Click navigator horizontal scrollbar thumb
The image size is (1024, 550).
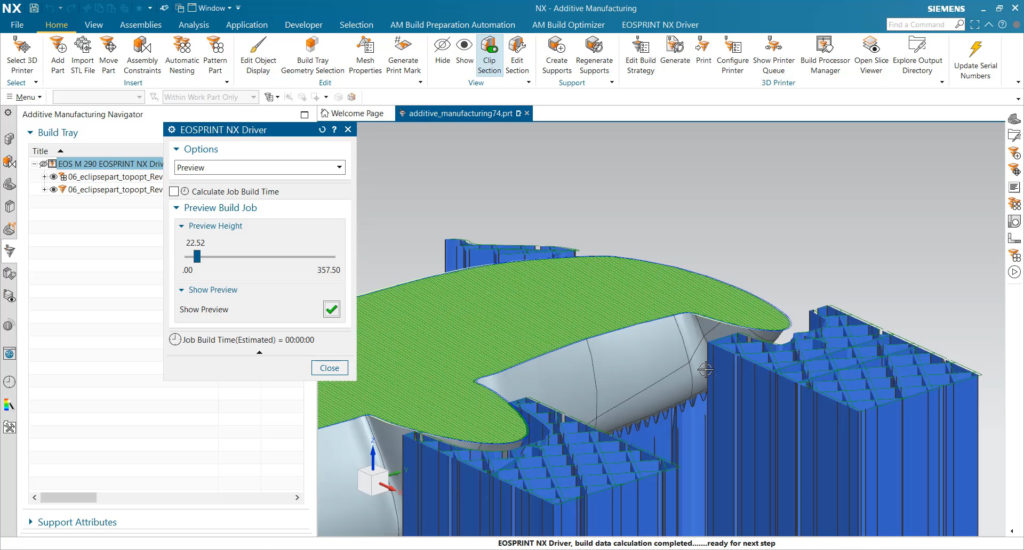69,498
